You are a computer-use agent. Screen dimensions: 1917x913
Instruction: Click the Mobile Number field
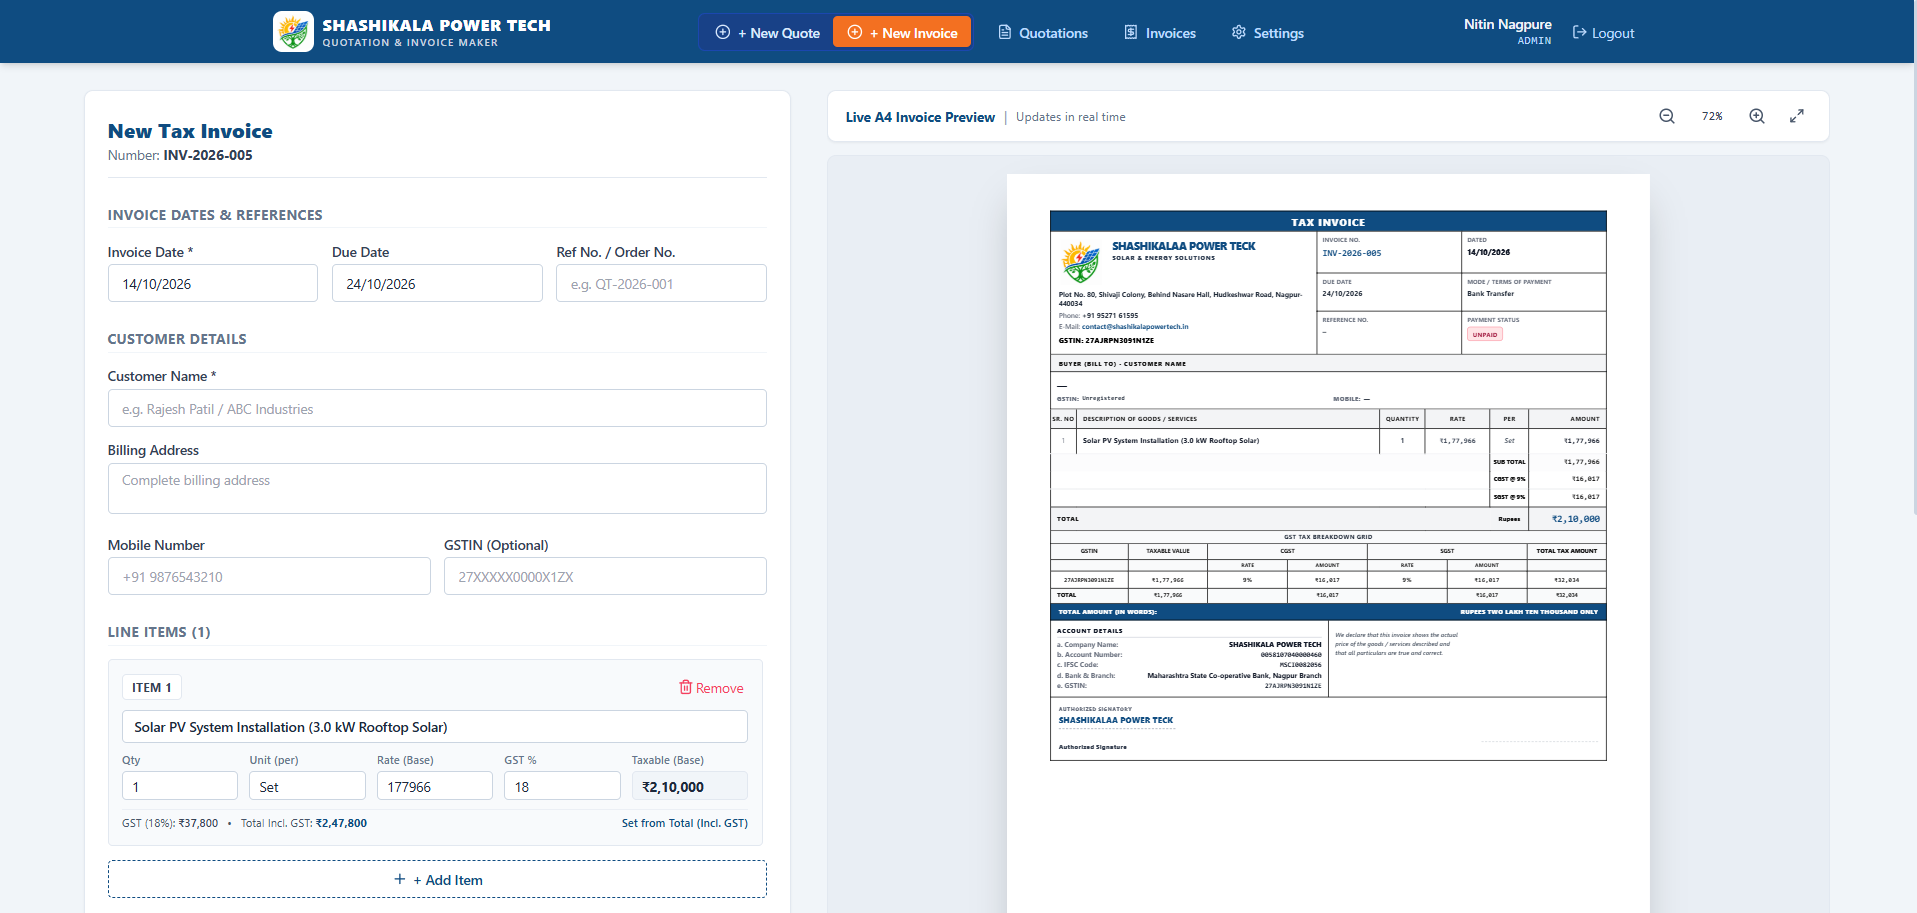(269, 576)
